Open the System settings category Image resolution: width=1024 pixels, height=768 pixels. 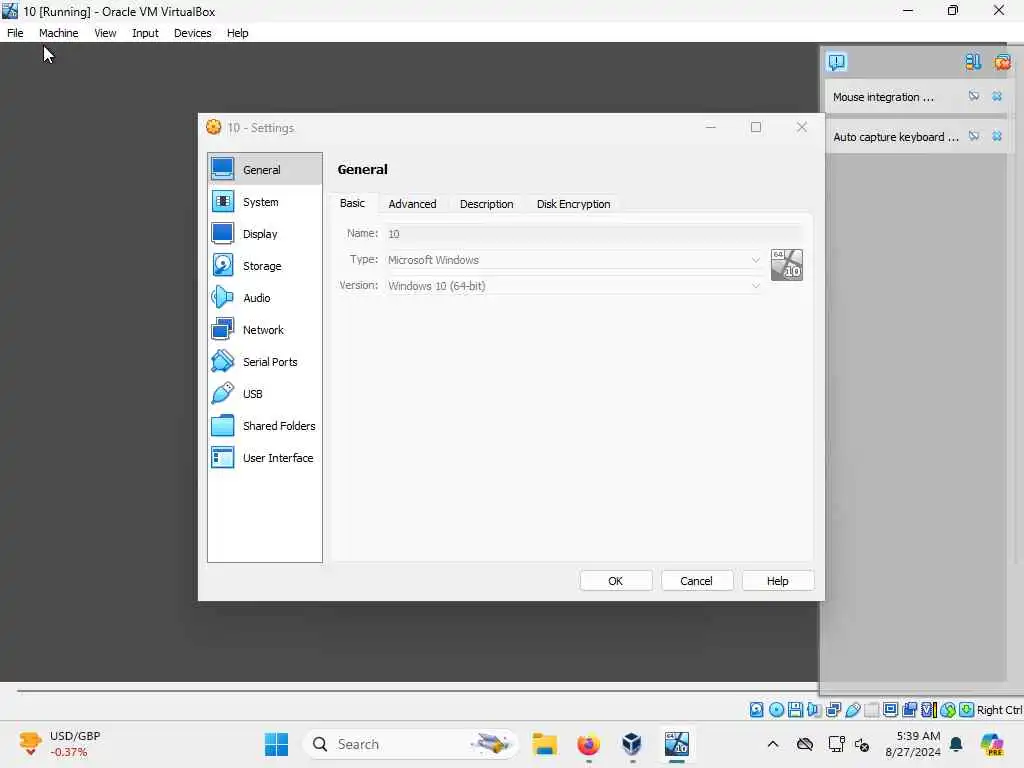[x=264, y=202]
